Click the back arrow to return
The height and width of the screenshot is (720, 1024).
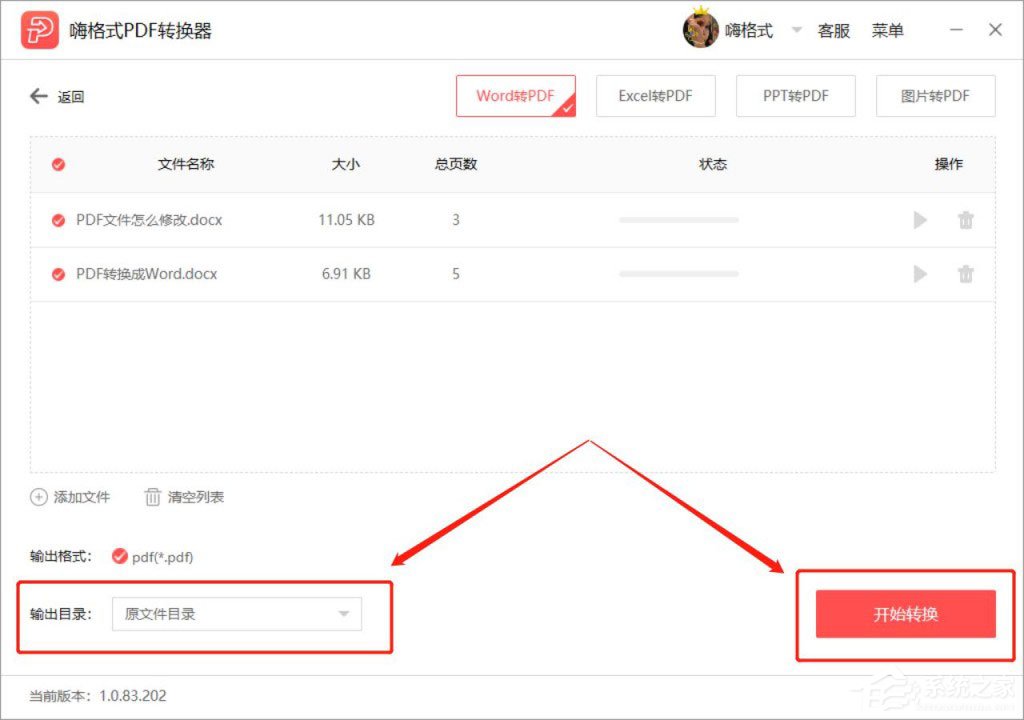[38, 96]
